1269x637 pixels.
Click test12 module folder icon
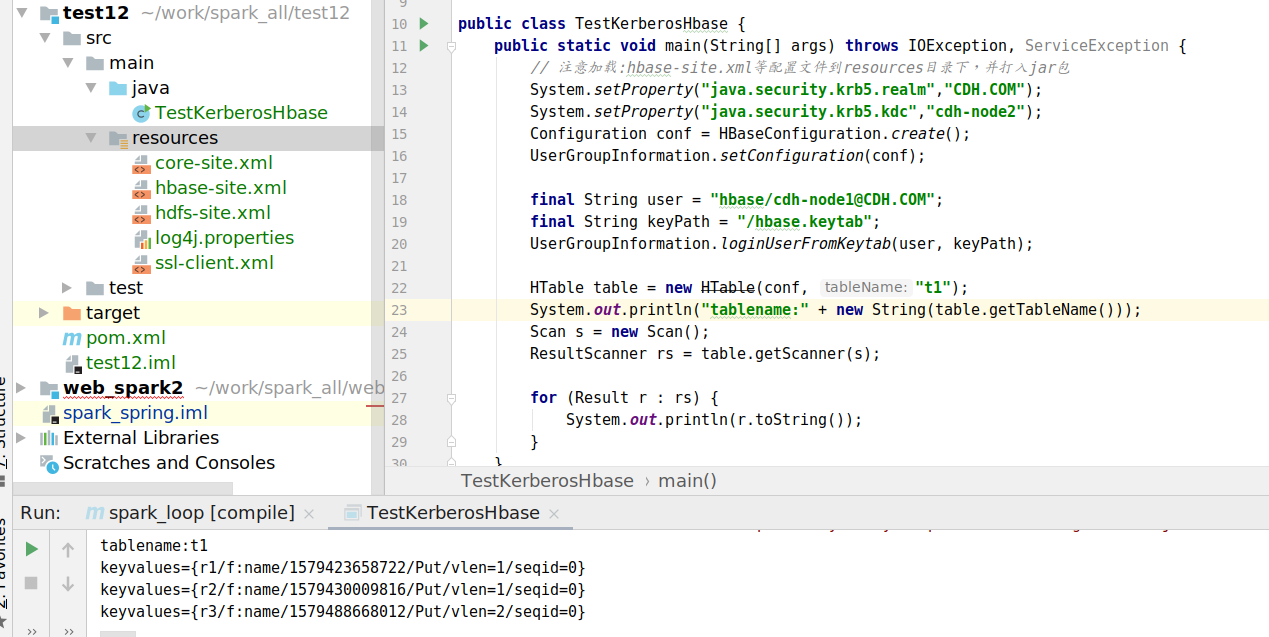pos(48,13)
